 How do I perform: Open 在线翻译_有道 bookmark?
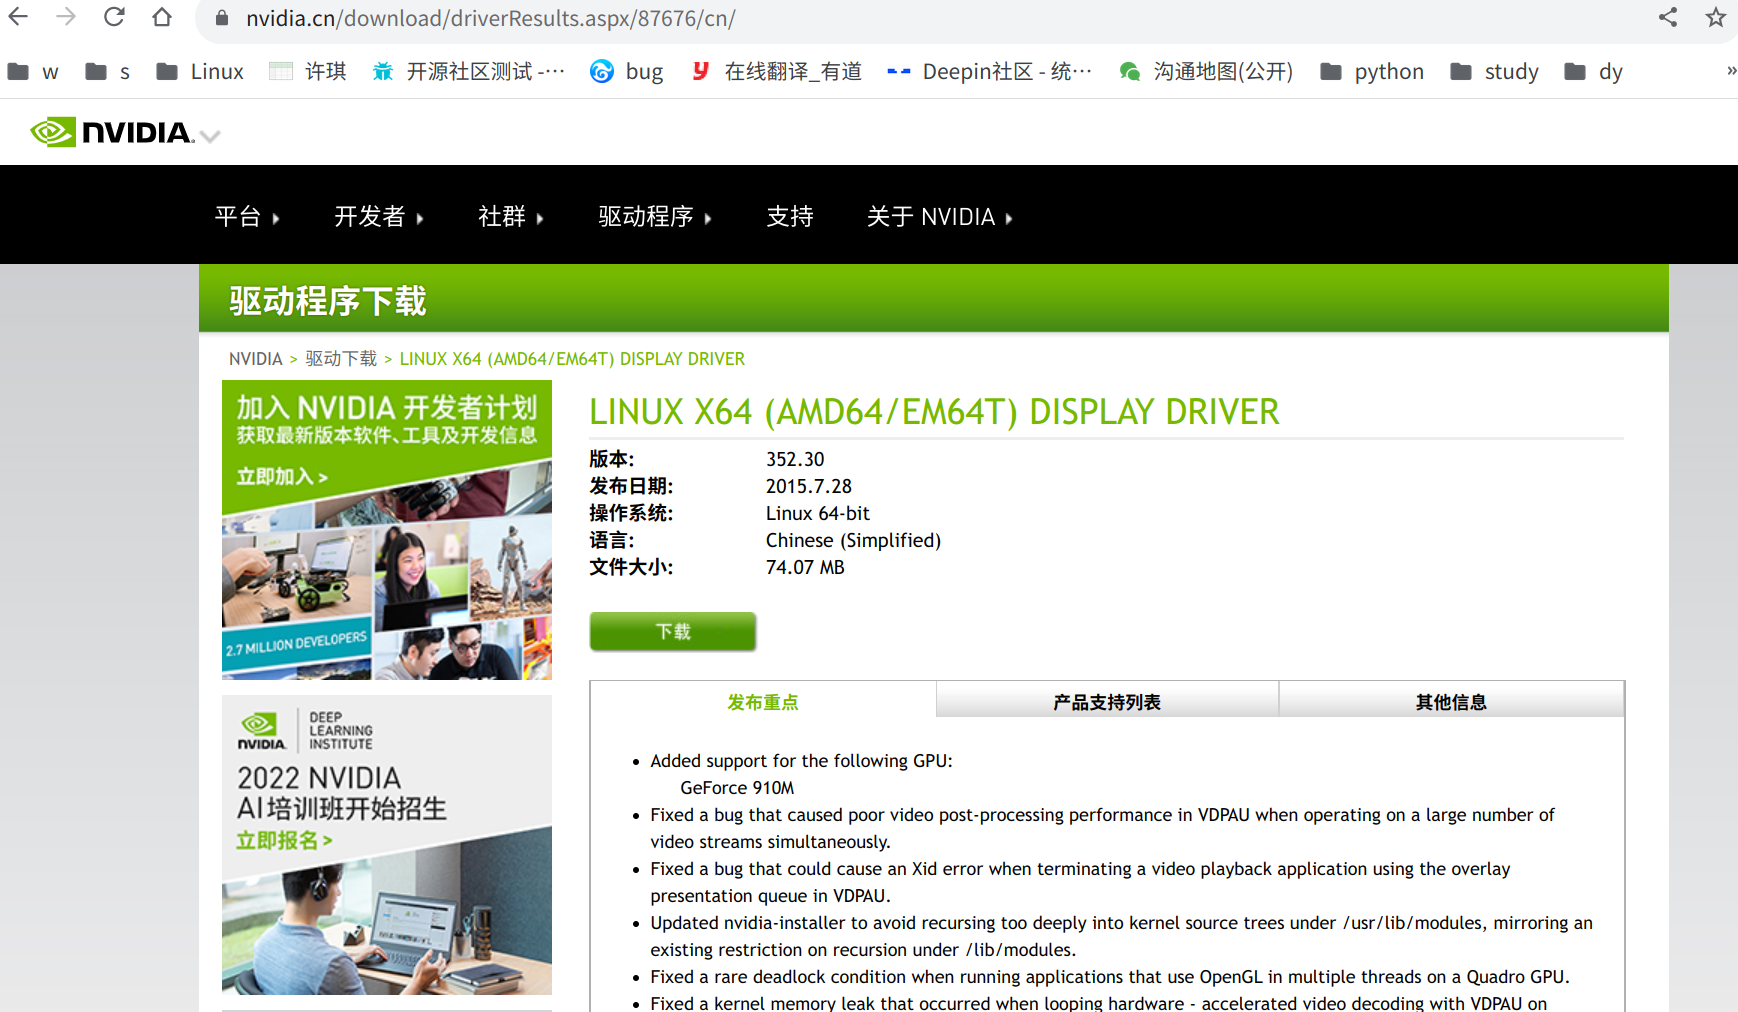[x=776, y=72]
